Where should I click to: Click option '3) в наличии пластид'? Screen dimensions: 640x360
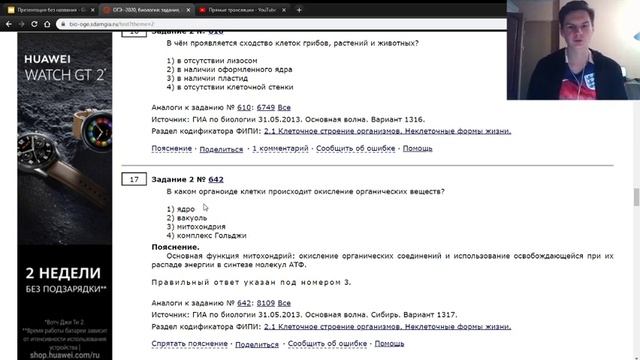click(x=207, y=78)
